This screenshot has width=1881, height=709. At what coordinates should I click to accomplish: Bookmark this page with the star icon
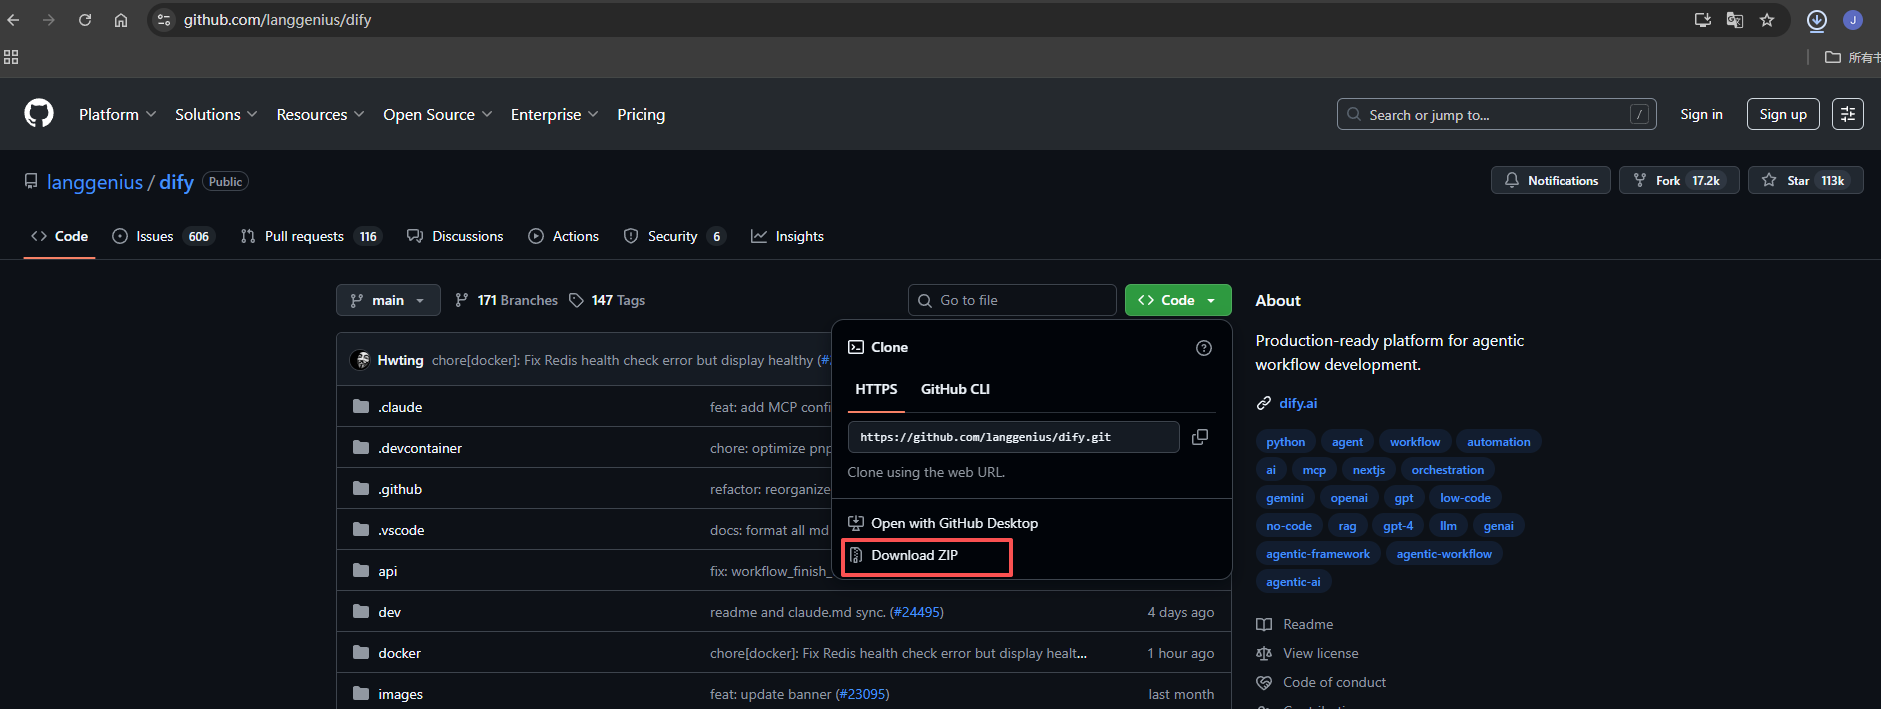point(1767,20)
